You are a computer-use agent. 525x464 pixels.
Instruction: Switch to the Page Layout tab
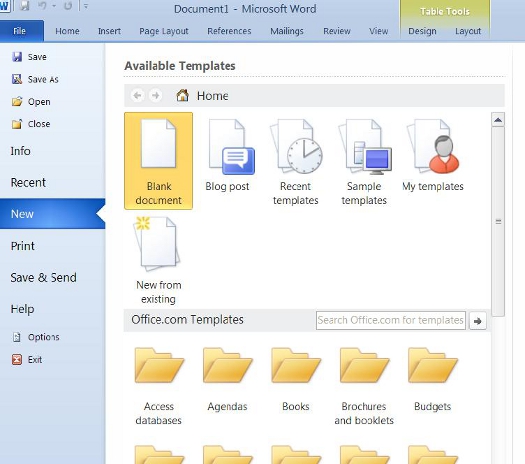point(164,31)
